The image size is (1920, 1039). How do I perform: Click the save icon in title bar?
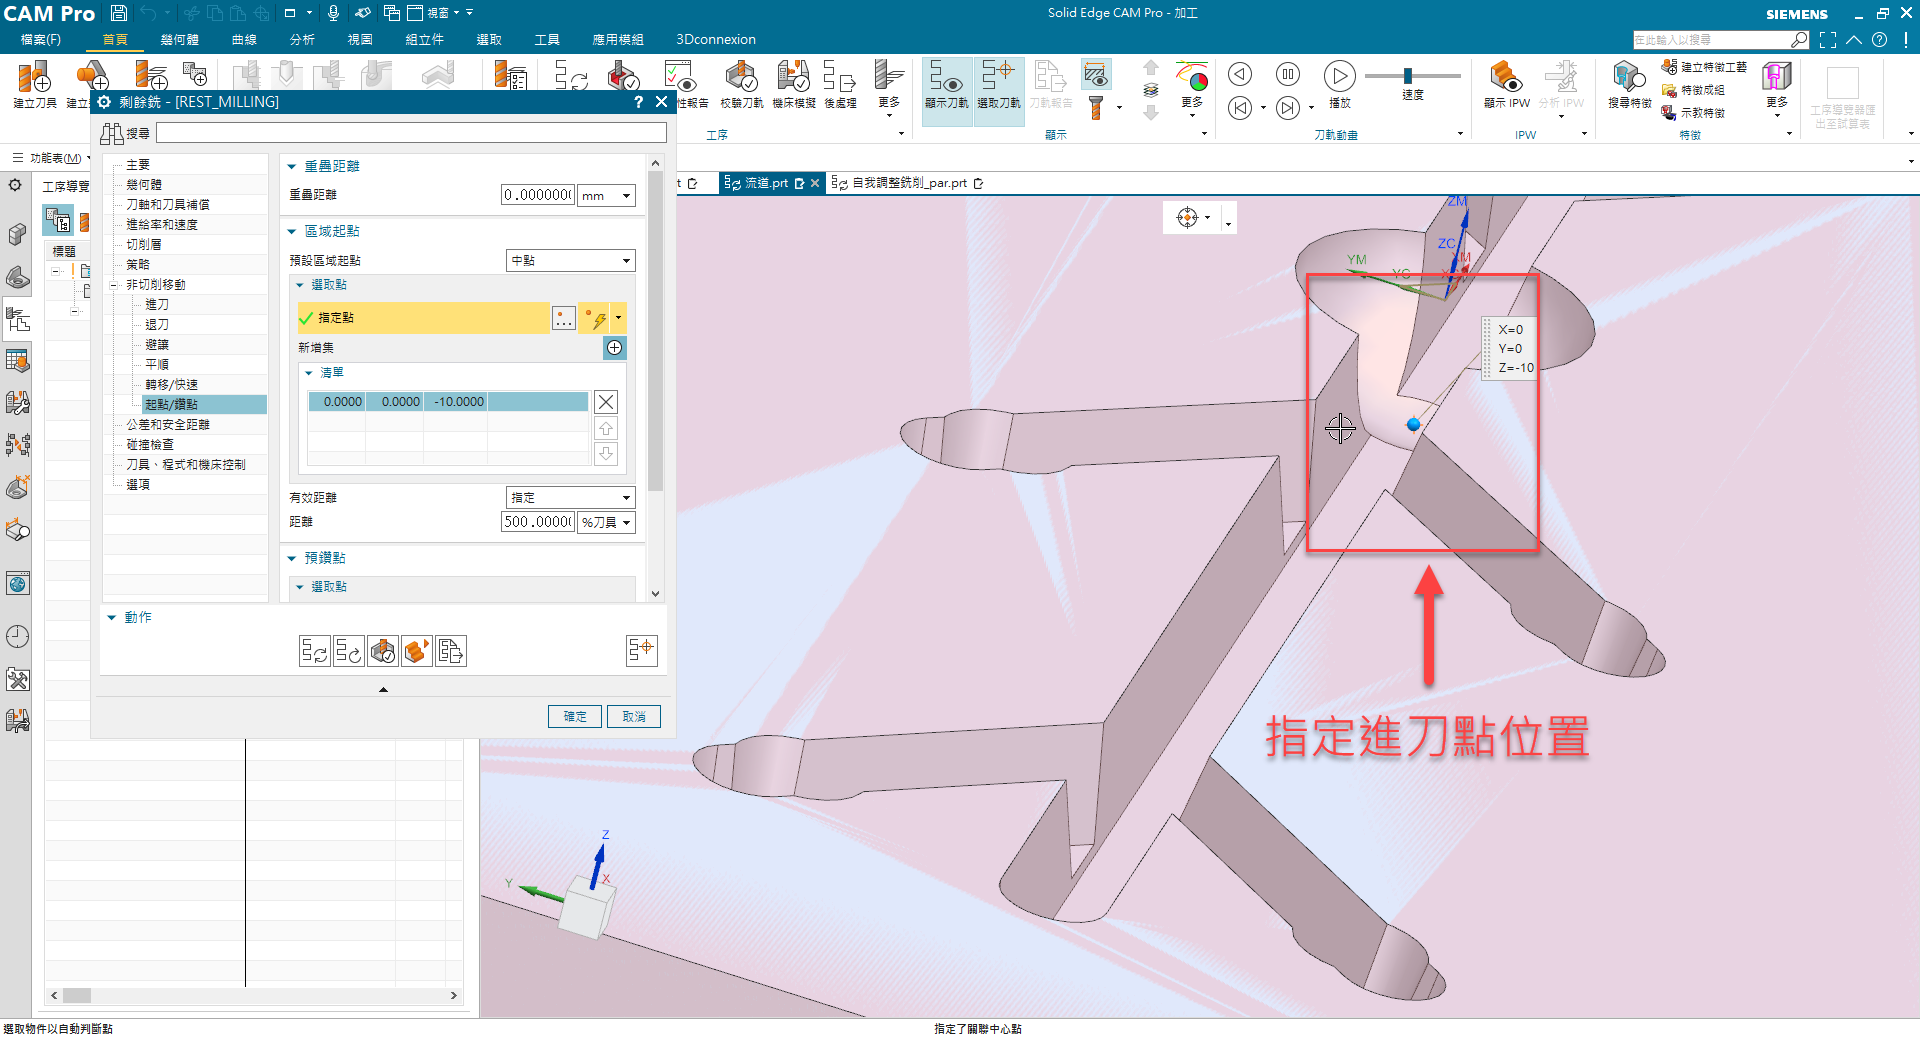pos(118,13)
